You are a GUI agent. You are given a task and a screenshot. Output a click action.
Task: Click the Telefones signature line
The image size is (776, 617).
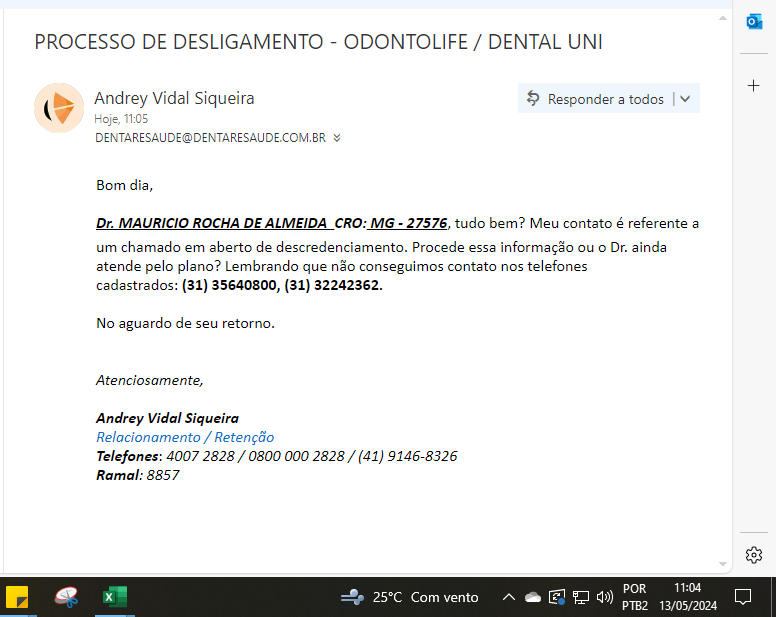pyautogui.click(x=277, y=456)
